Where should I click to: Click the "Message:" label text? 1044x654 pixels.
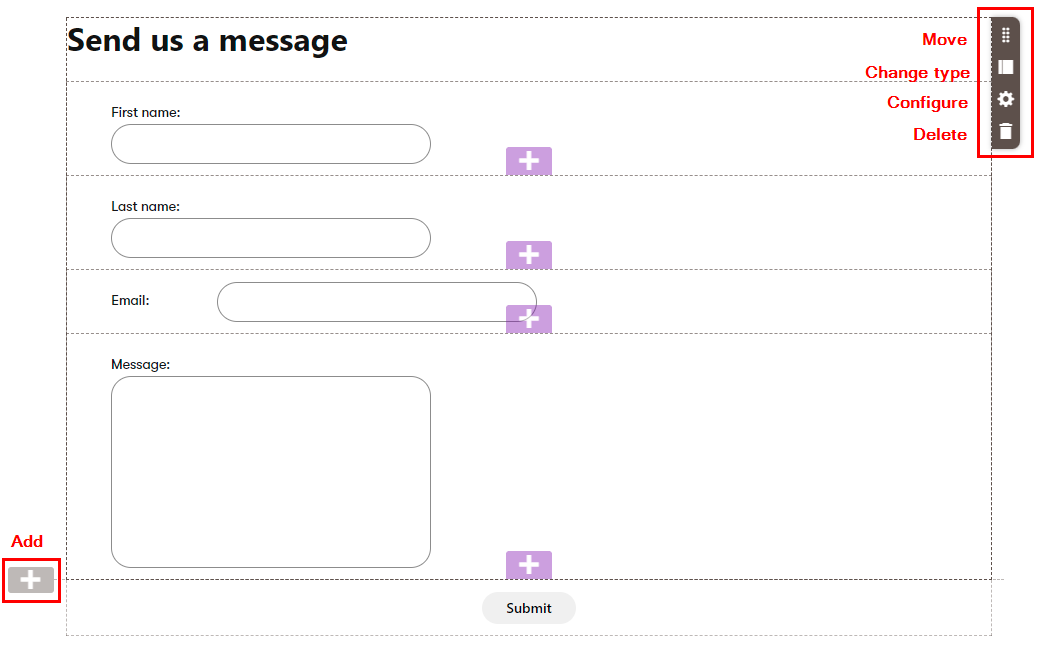click(140, 364)
